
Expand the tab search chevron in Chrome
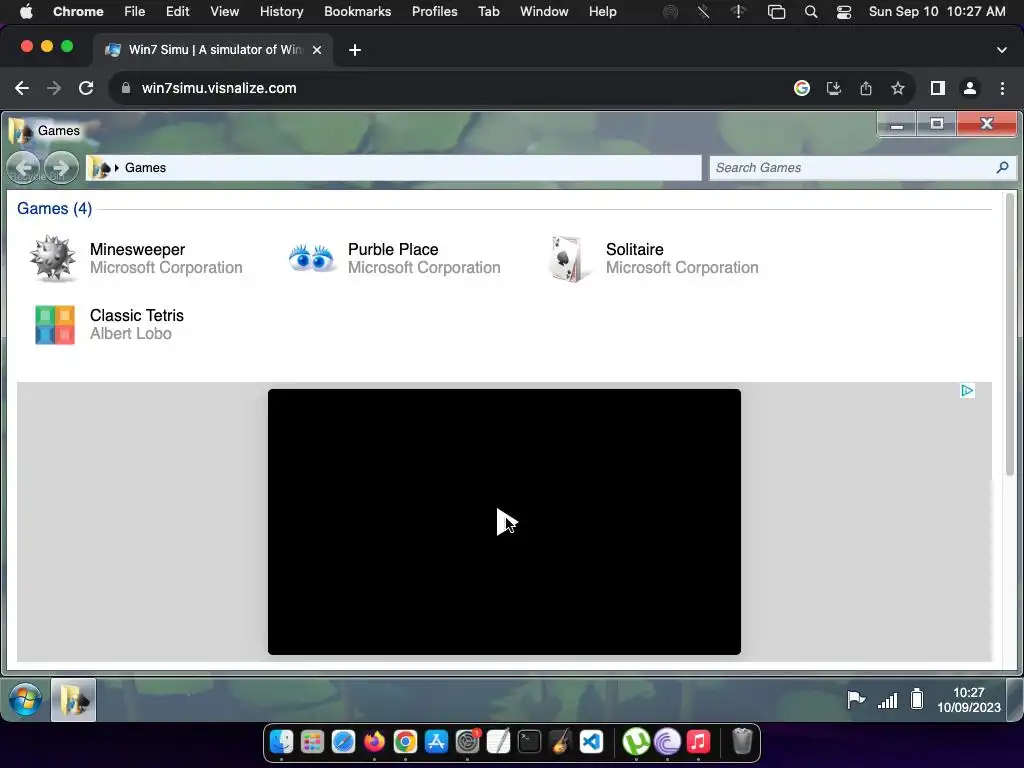(x=1002, y=50)
